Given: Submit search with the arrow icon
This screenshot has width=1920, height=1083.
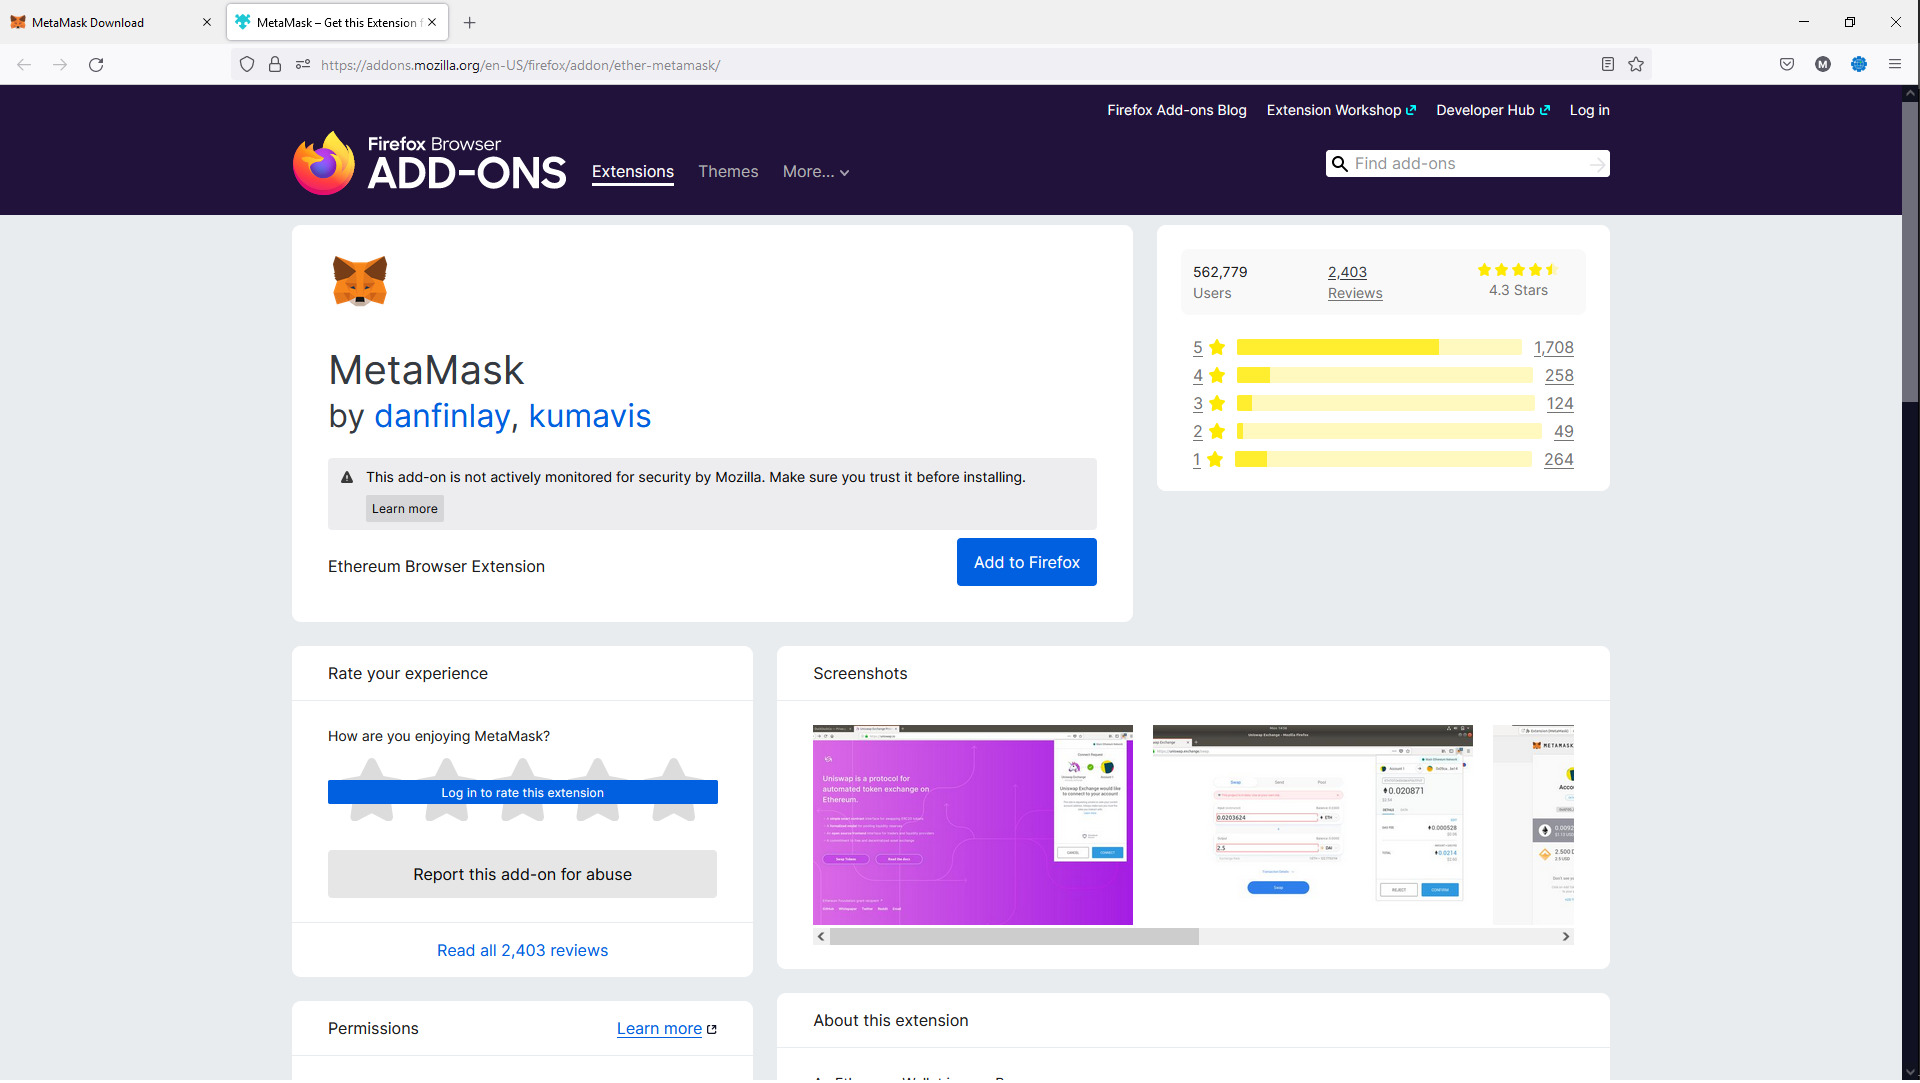Looking at the screenshot, I should [x=1597, y=164].
